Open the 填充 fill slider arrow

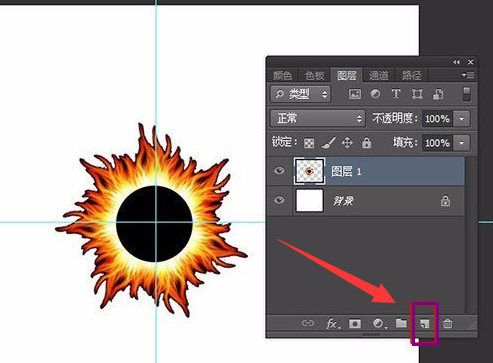pyautogui.click(x=461, y=143)
